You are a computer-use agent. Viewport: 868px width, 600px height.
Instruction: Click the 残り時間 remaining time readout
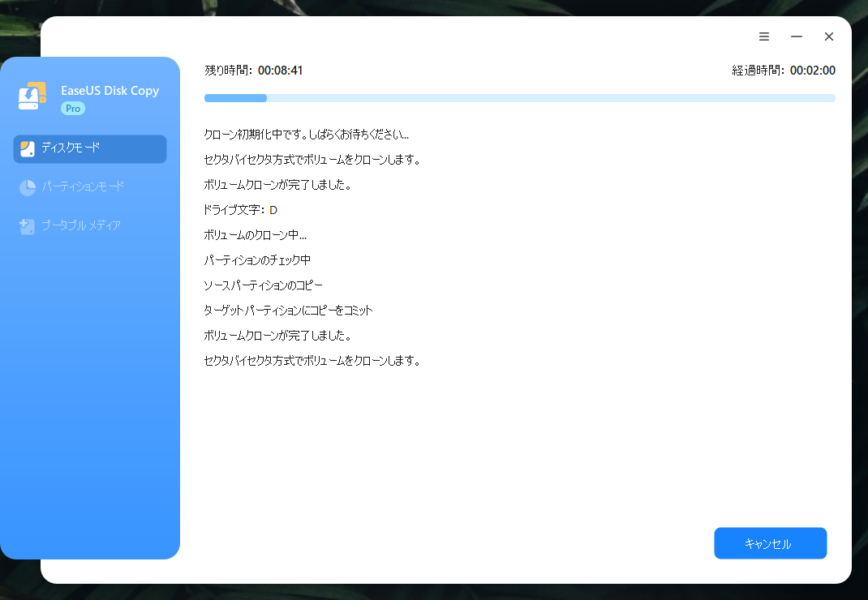click(253, 71)
